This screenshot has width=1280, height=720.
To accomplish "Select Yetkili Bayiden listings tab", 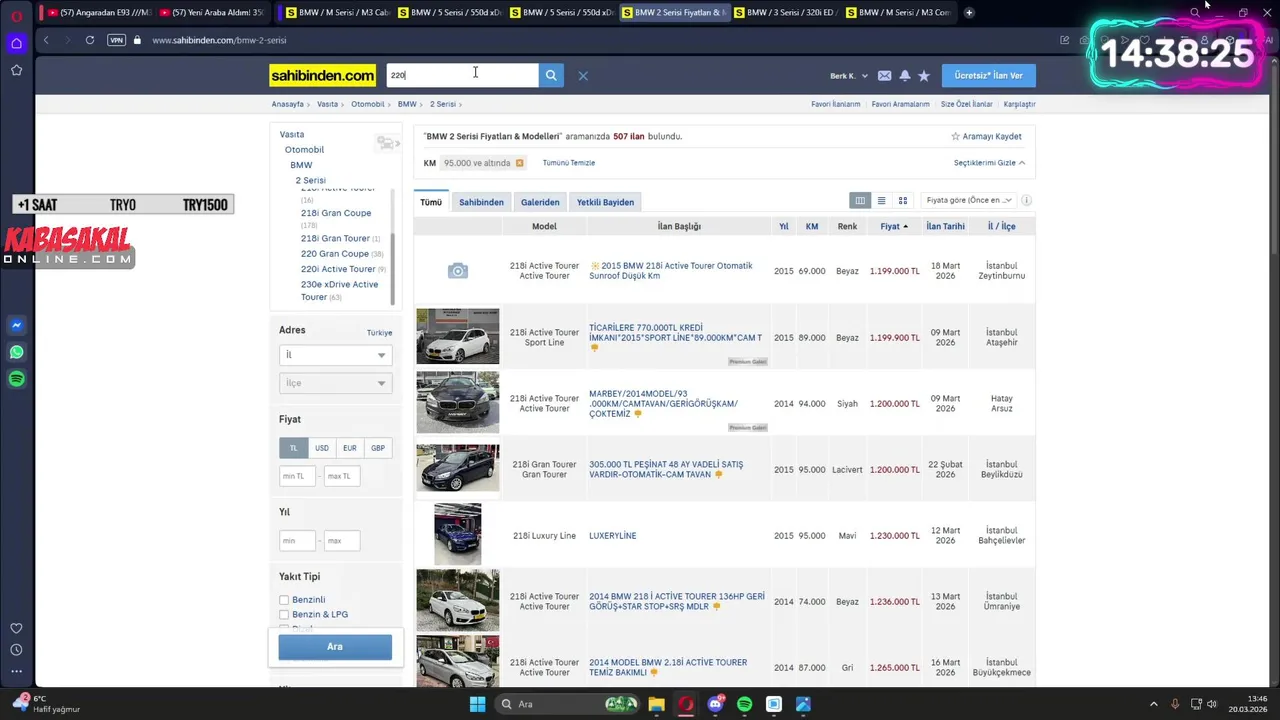I will click(x=605, y=202).
